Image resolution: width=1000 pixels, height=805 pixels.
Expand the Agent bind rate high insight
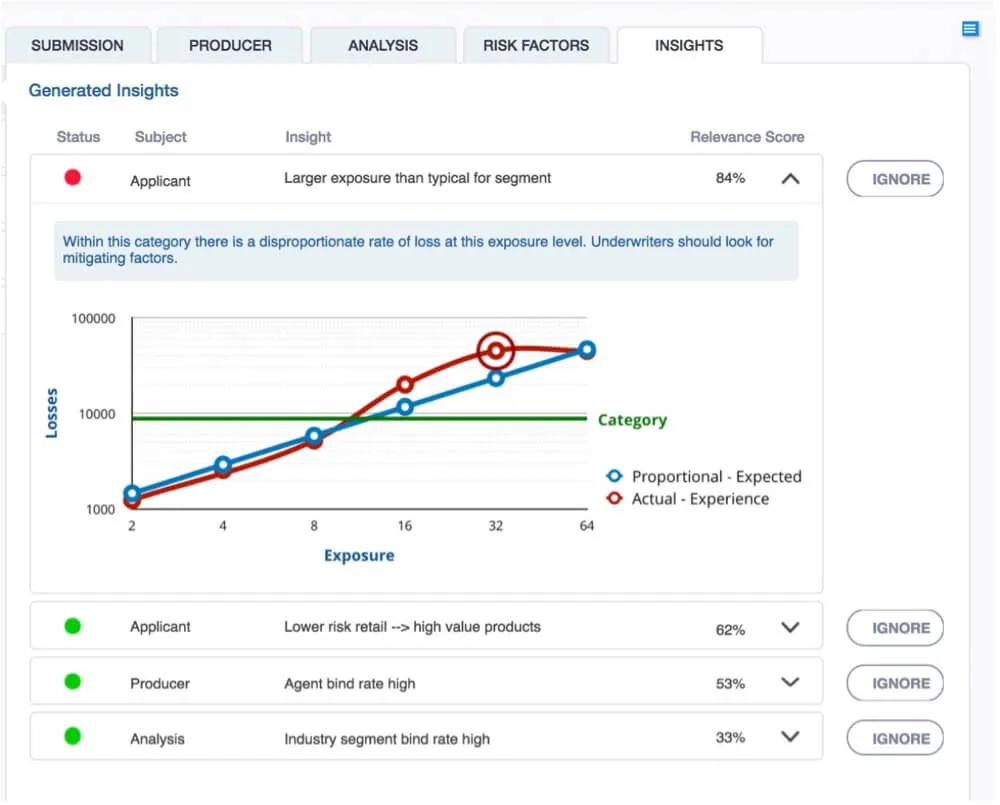pos(790,683)
